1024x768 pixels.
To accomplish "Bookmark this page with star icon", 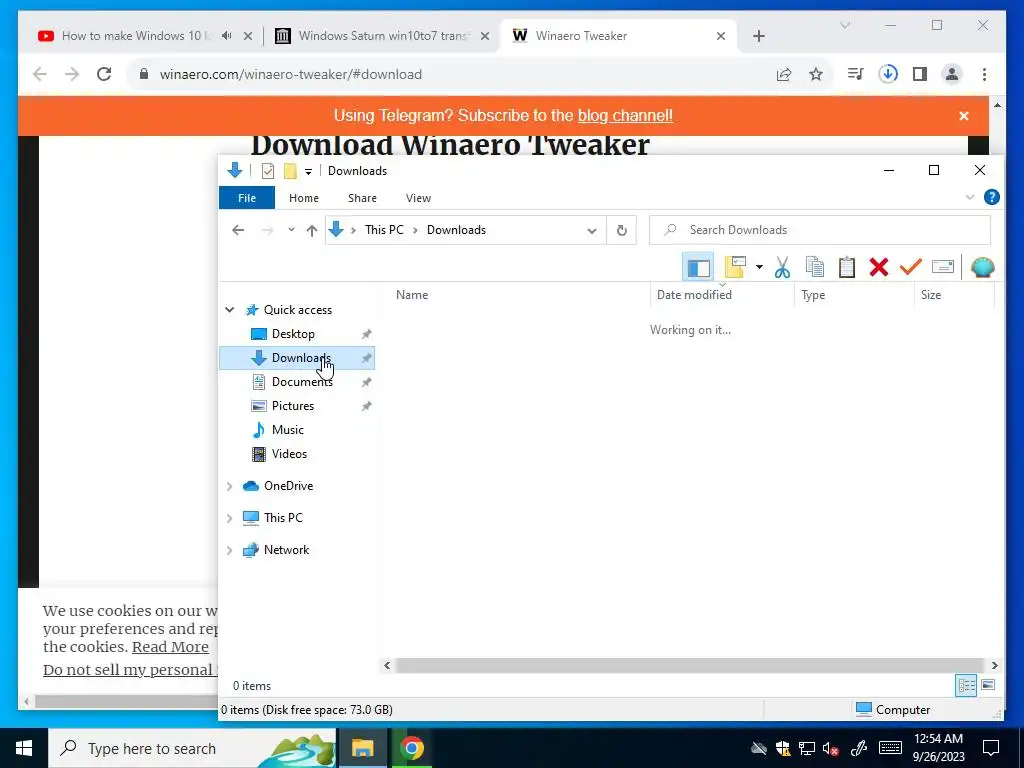I will pos(816,74).
